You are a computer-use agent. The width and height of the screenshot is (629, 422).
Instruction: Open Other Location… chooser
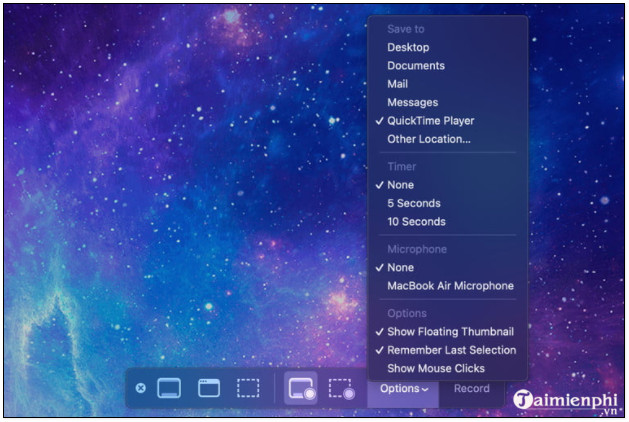pyautogui.click(x=447, y=139)
